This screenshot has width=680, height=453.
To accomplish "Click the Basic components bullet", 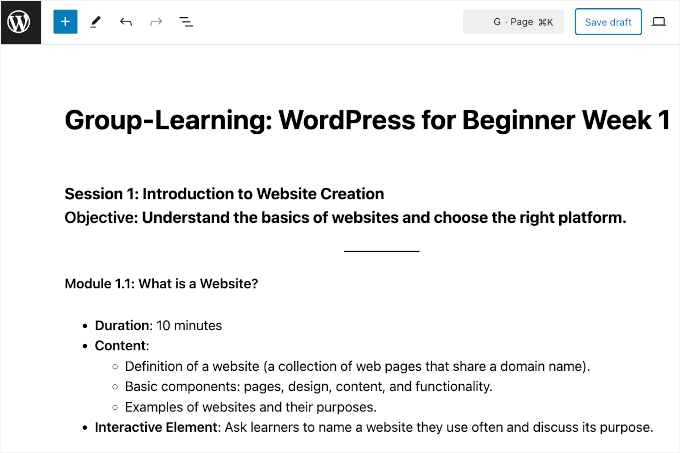I will pos(308,386).
